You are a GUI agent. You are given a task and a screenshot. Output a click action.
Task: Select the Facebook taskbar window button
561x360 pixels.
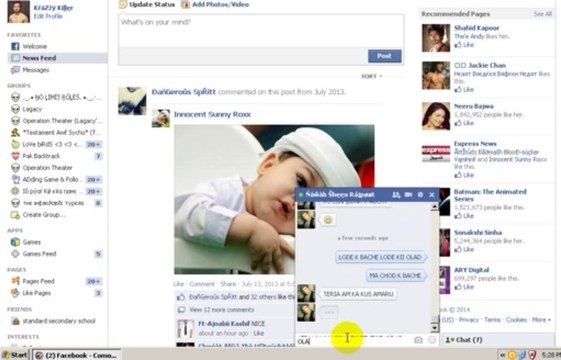point(77,355)
